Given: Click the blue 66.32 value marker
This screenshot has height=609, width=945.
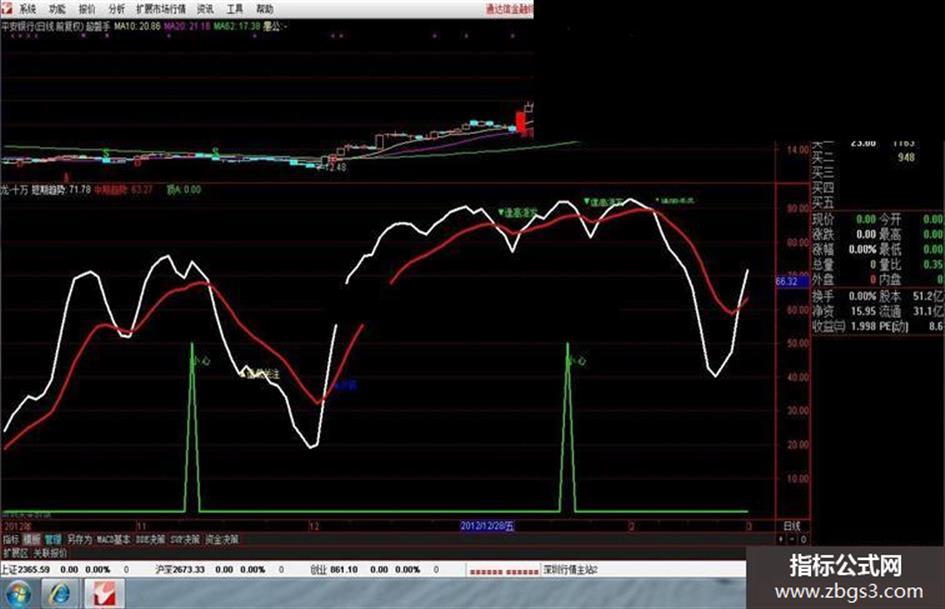Looking at the screenshot, I should pyautogui.click(x=791, y=282).
